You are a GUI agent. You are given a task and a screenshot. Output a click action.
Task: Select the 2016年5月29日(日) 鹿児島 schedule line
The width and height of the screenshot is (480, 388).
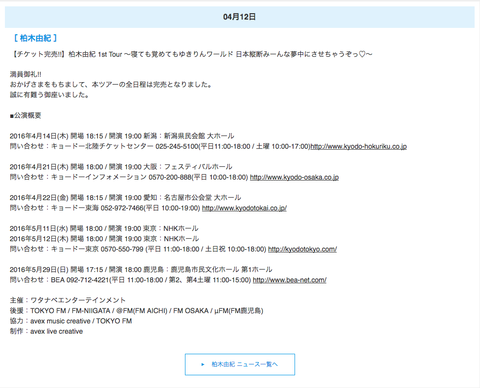[x=141, y=269]
